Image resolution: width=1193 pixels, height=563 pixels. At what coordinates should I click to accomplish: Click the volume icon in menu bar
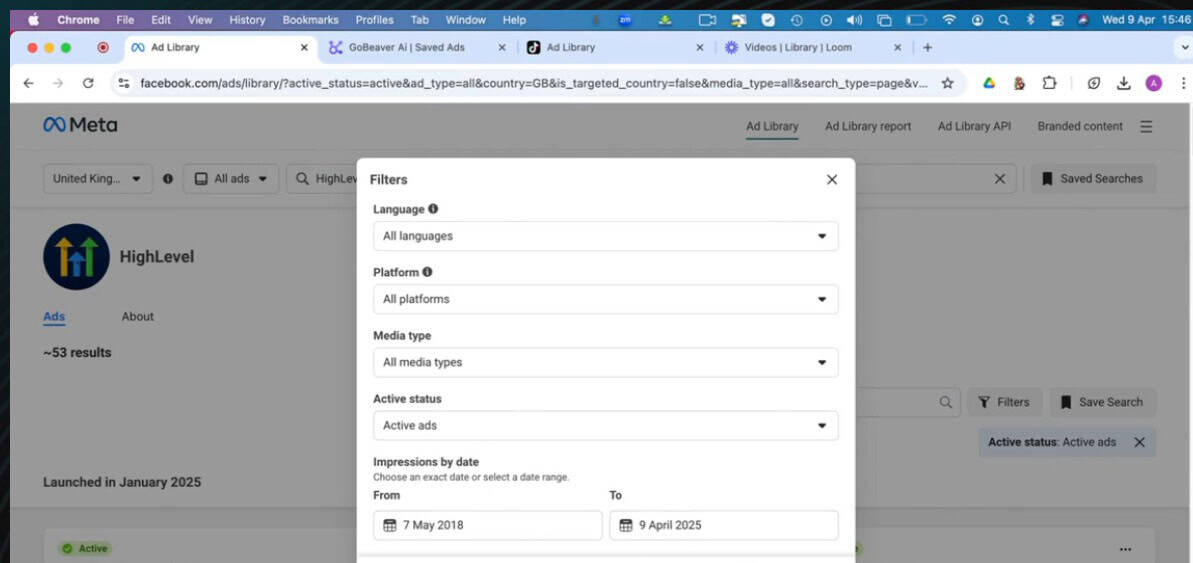point(854,20)
